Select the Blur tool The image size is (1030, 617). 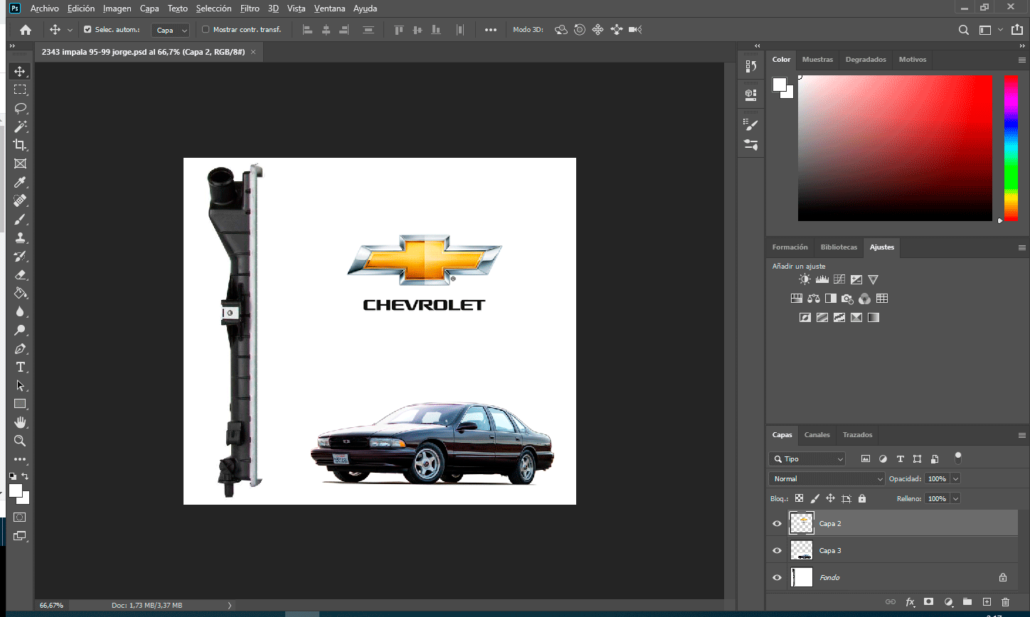click(20, 311)
